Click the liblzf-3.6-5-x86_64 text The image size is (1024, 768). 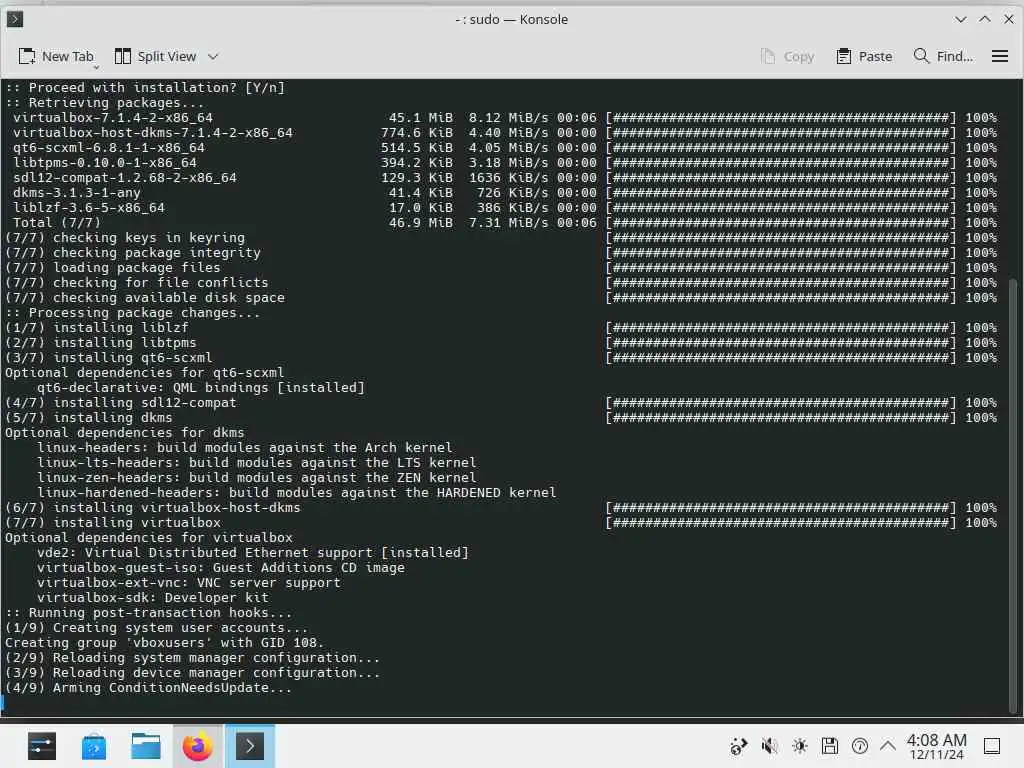pos(89,208)
